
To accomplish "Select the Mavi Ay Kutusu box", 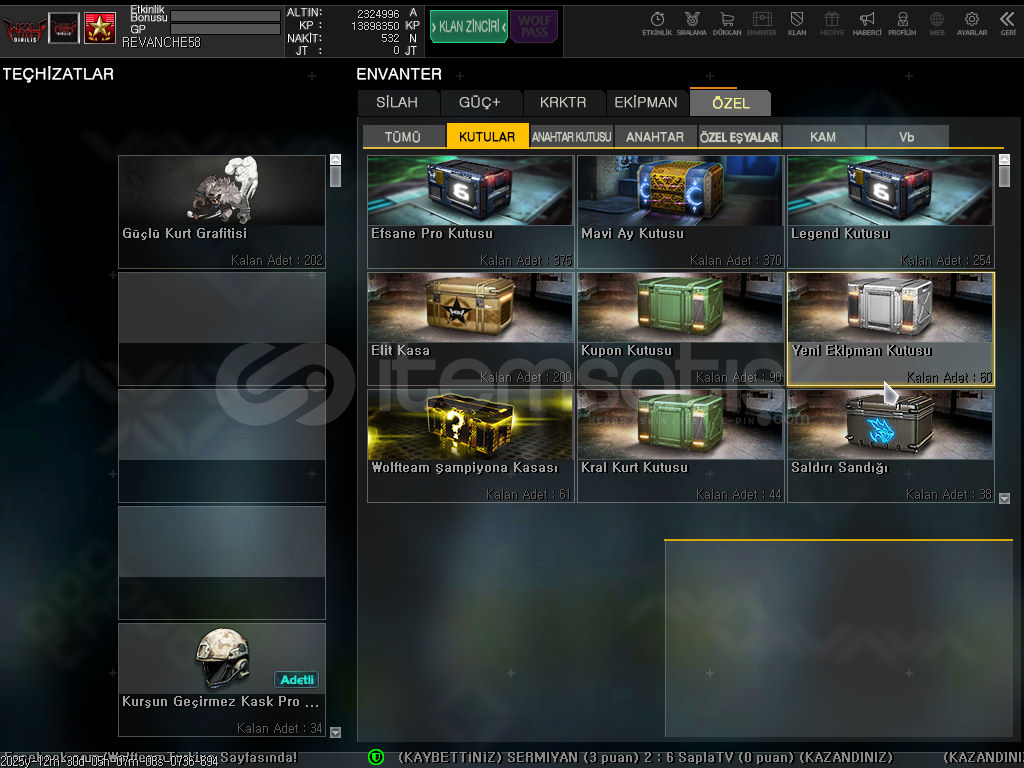I will pos(680,212).
